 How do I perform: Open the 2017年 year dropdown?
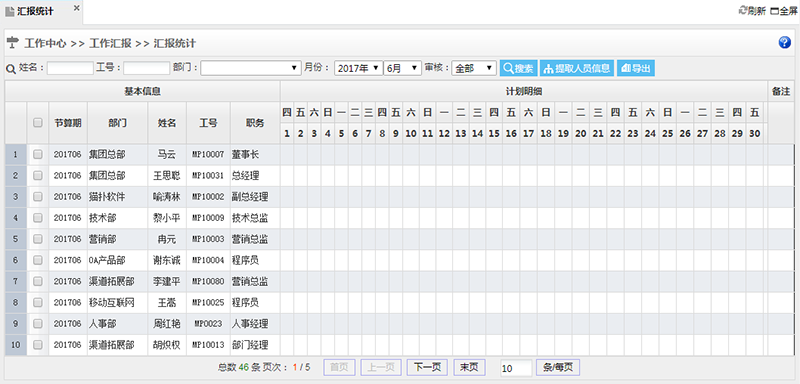[359, 68]
